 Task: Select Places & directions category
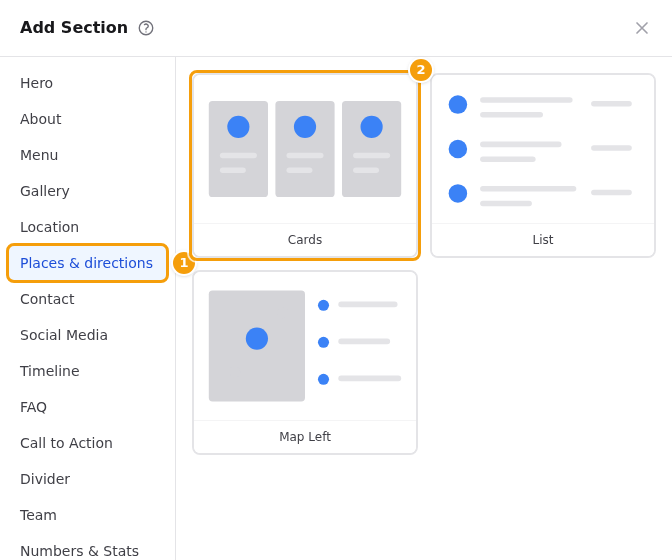tap(87, 263)
